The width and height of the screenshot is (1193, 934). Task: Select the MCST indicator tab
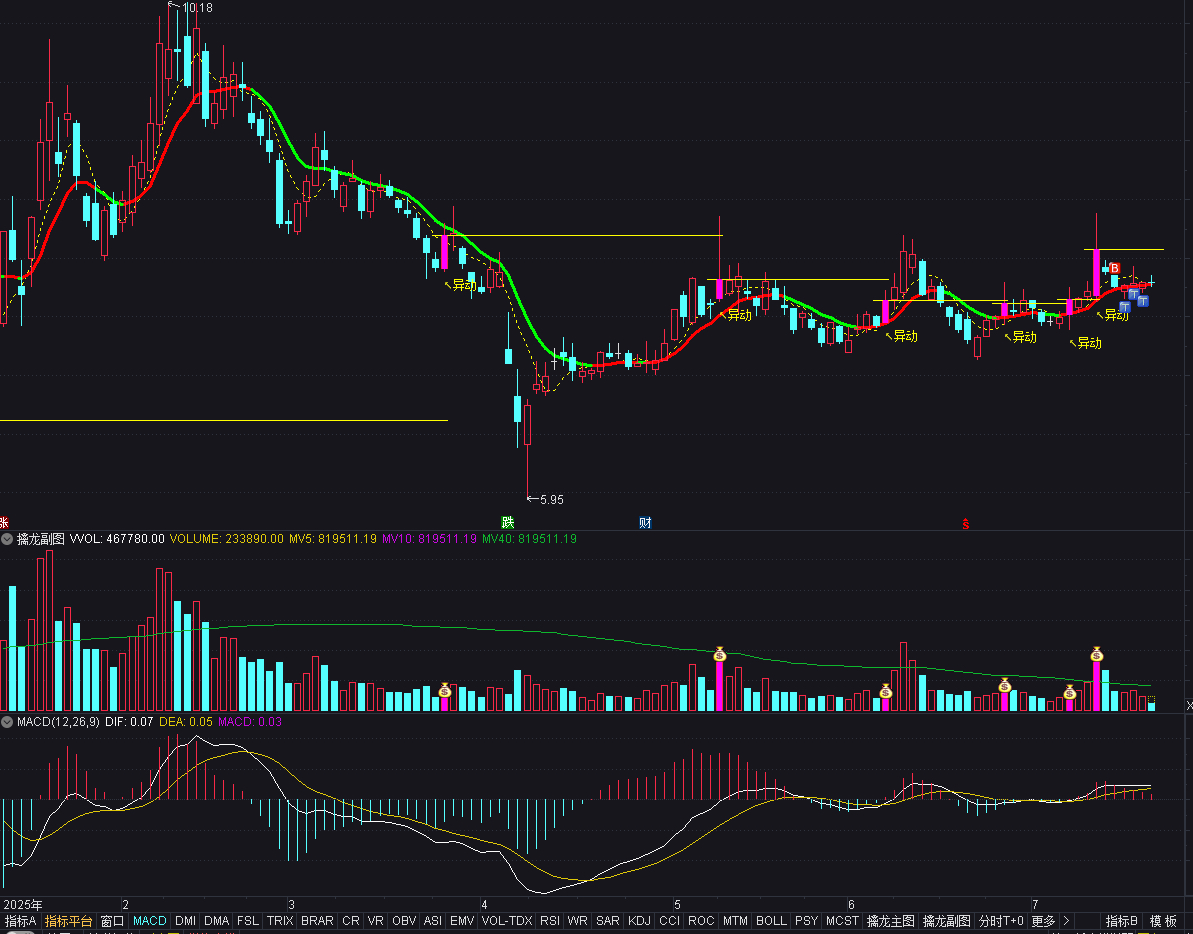click(842, 920)
